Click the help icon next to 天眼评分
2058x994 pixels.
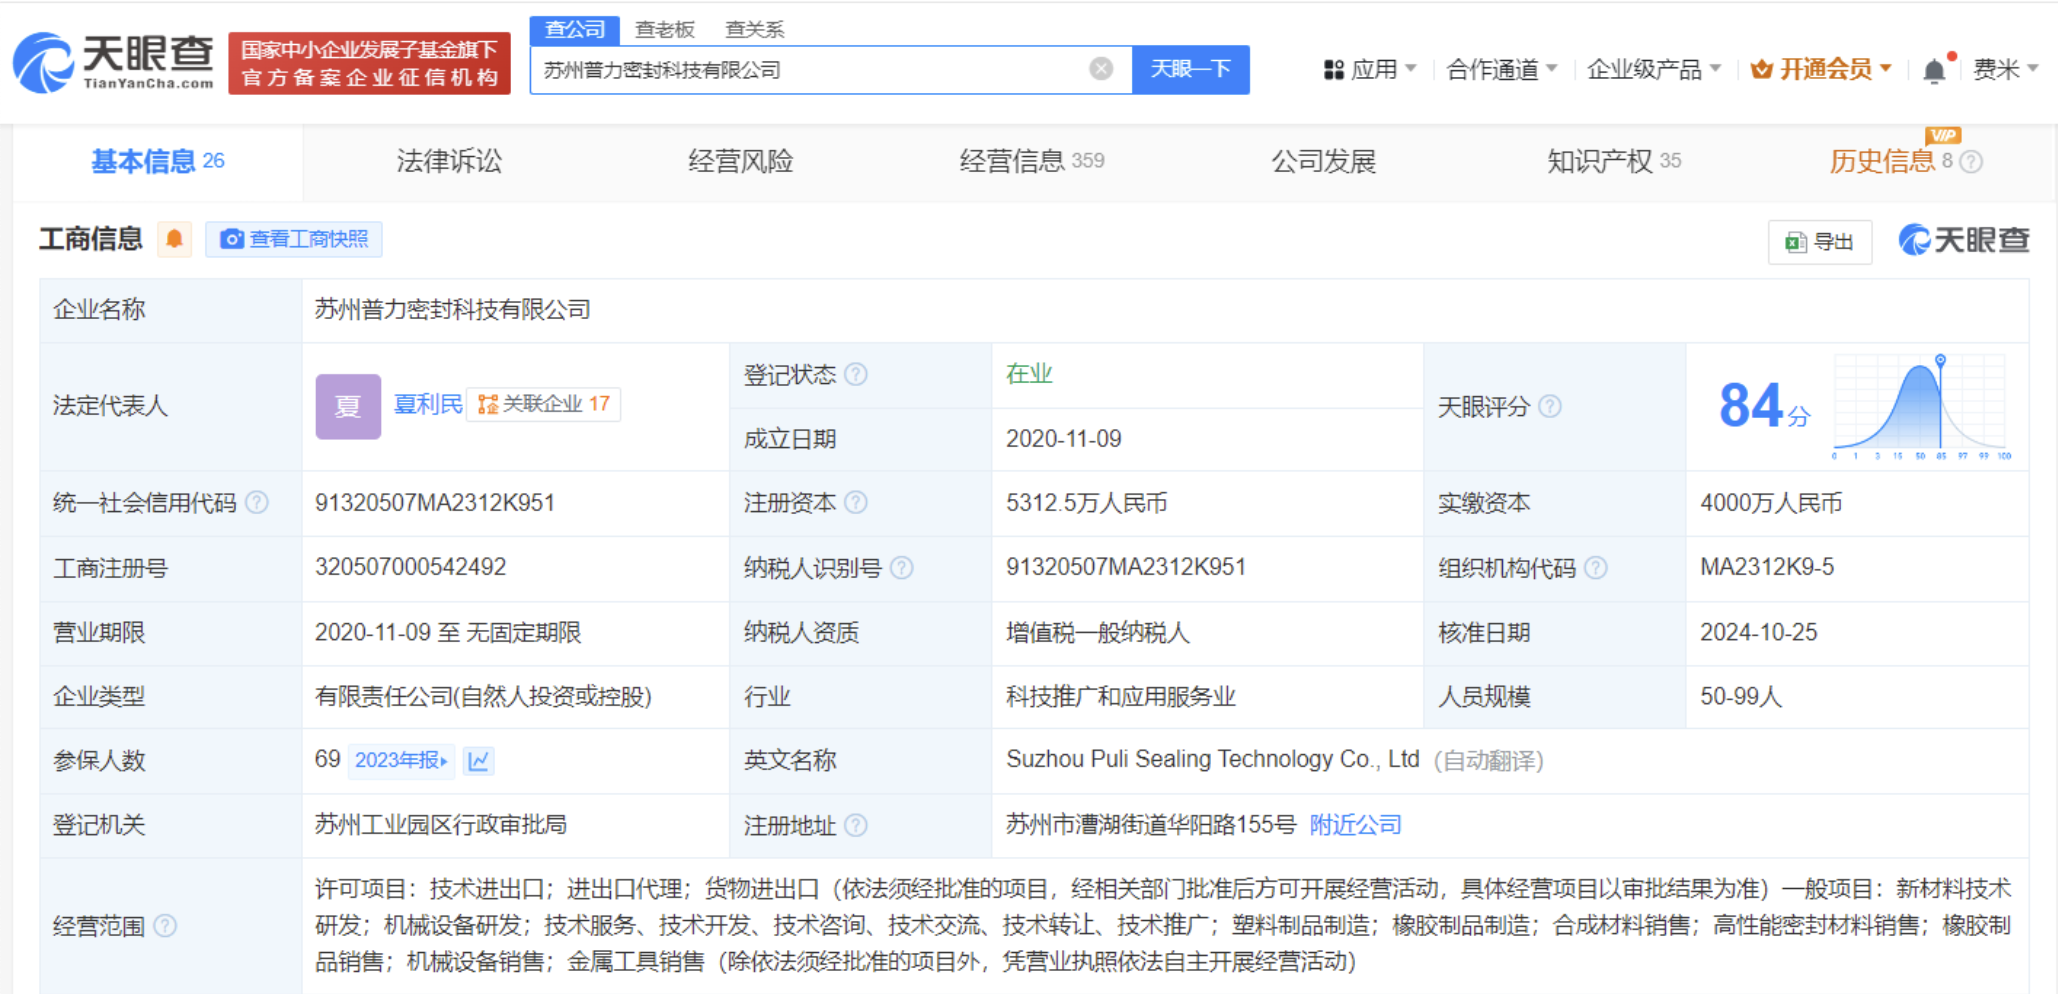click(x=1550, y=407)
